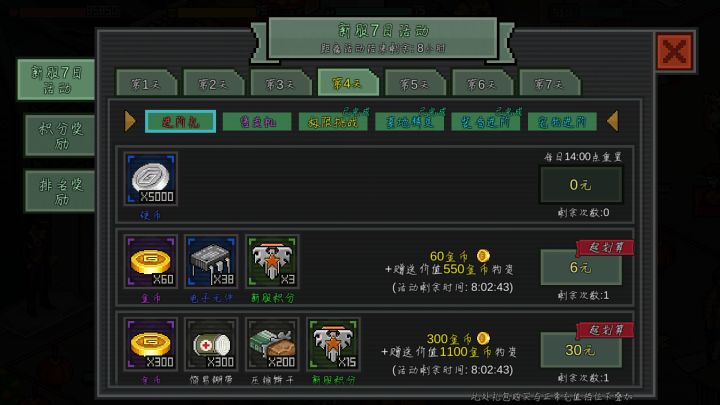Purchase the 30元 gift pack
The width and height of the screenshot is (720, 405).
click(x=581, y=350)
